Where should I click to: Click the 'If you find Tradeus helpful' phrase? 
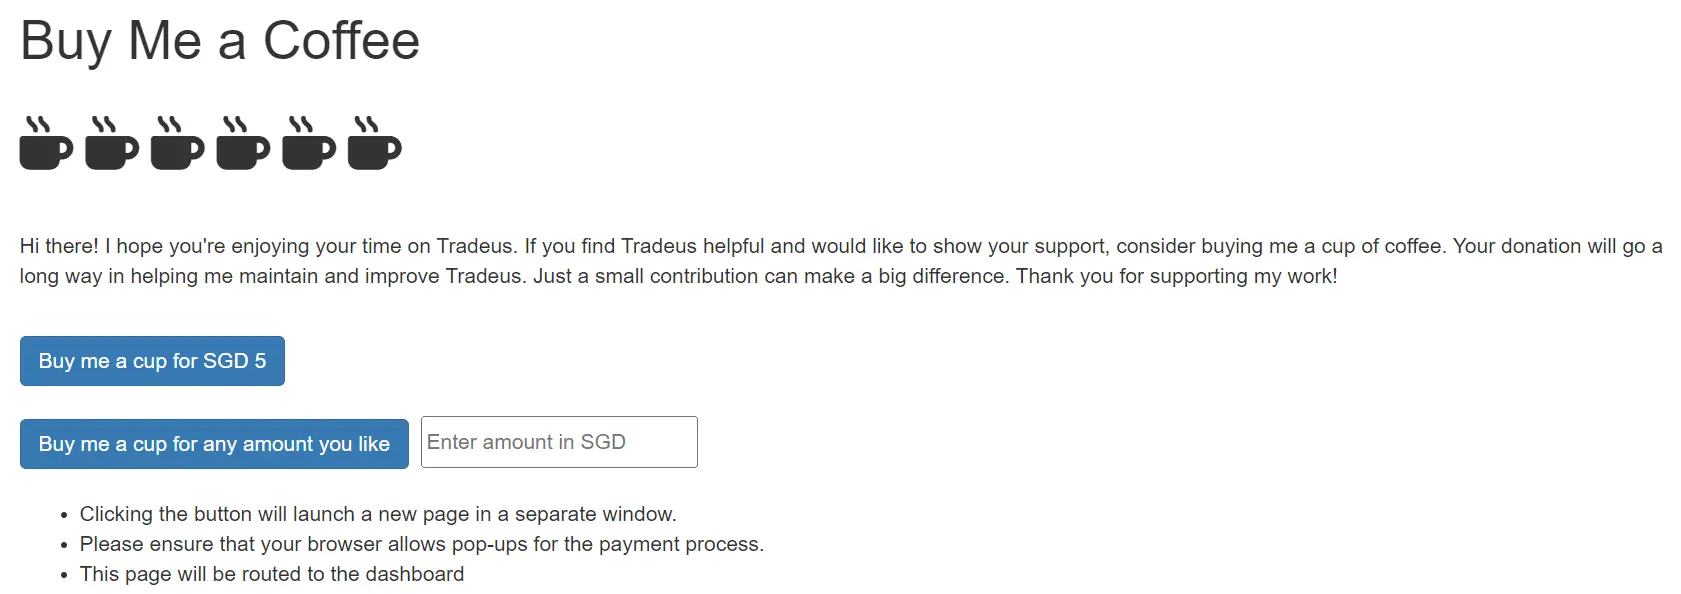[x=644, y=246]
